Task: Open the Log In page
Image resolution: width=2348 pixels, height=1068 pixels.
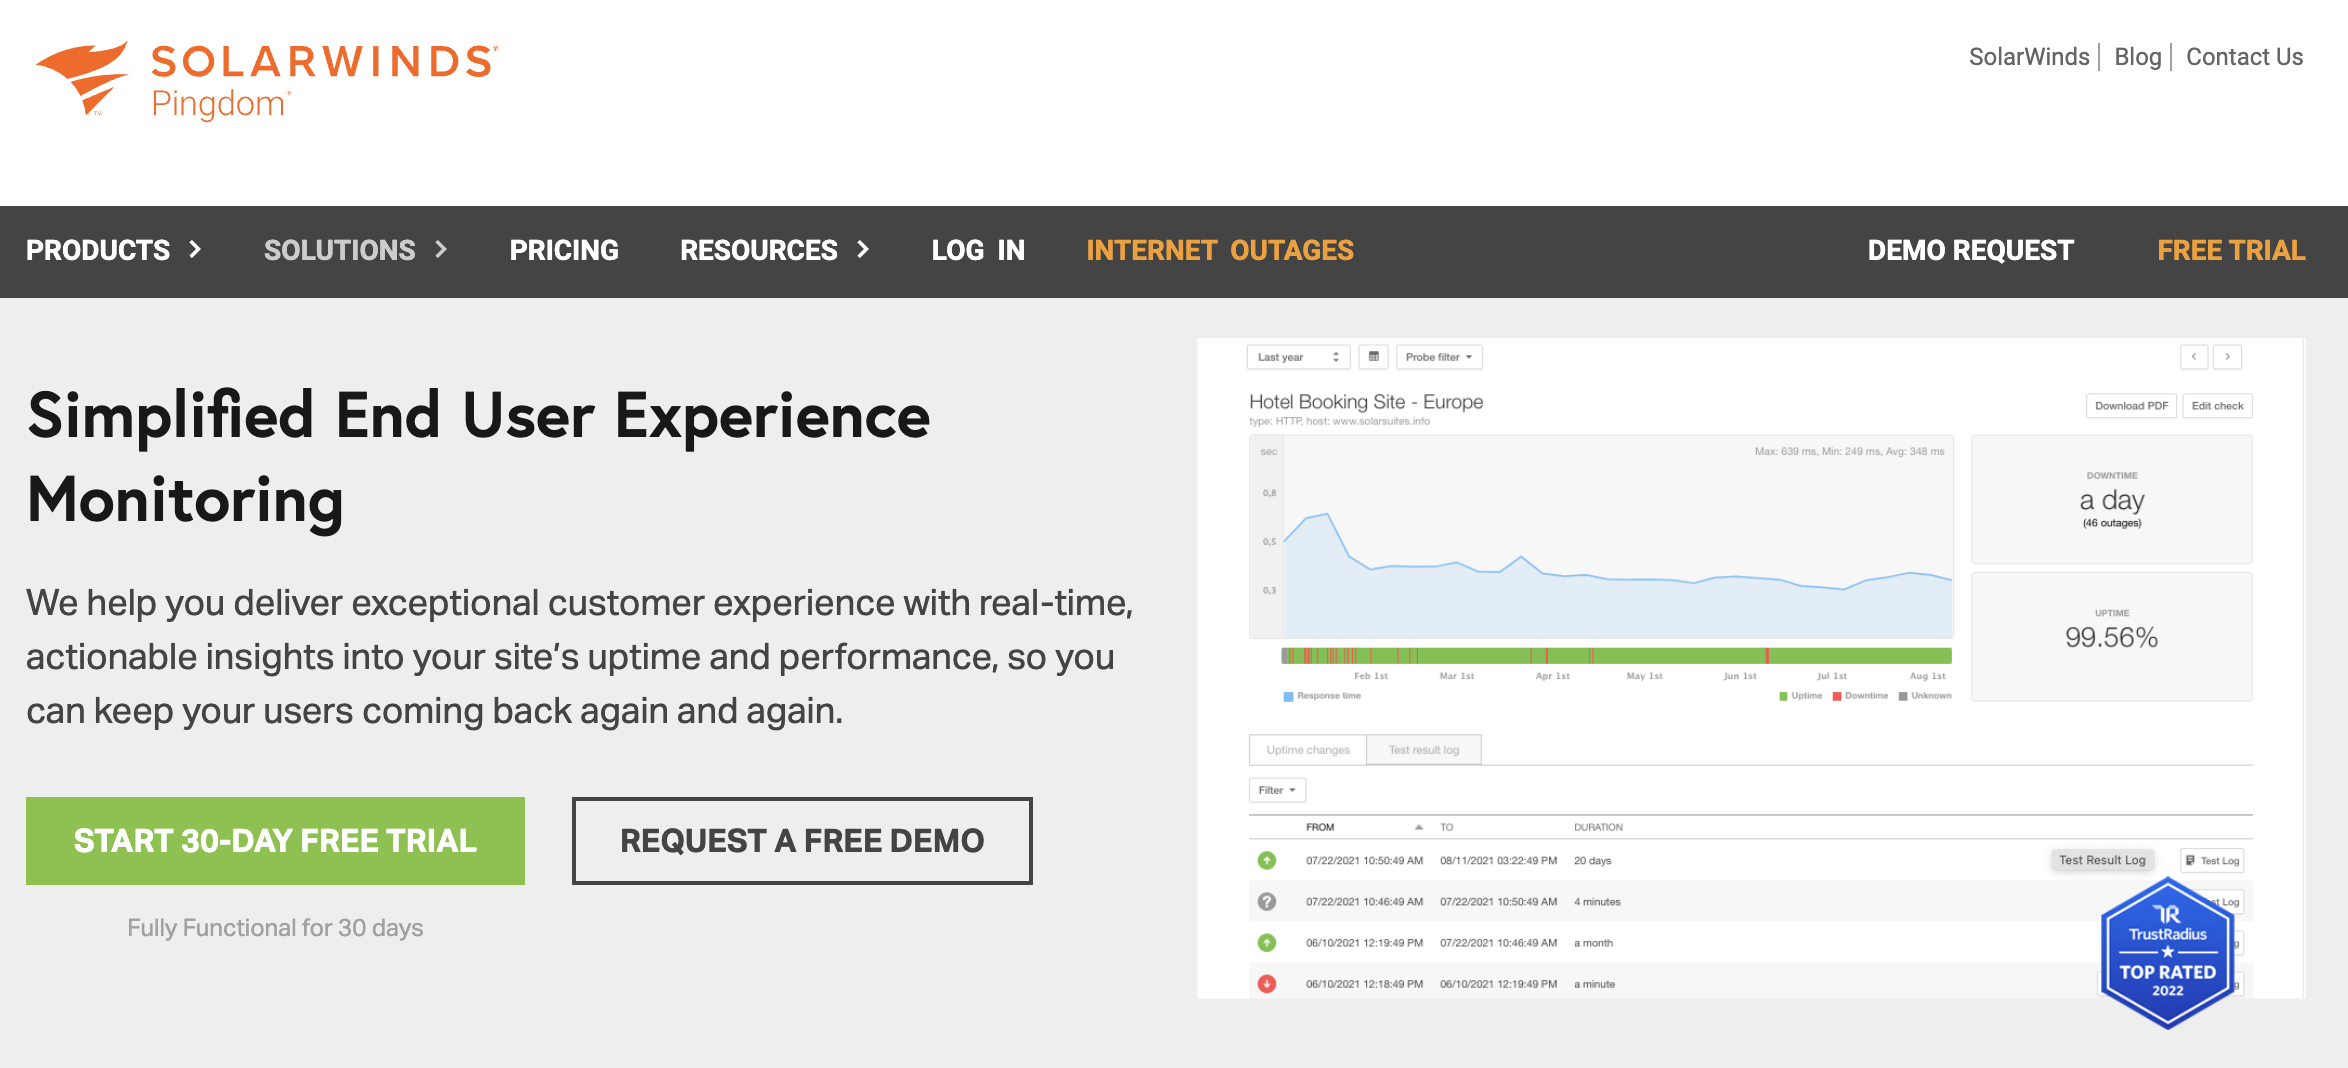Action: click(978, 250)
